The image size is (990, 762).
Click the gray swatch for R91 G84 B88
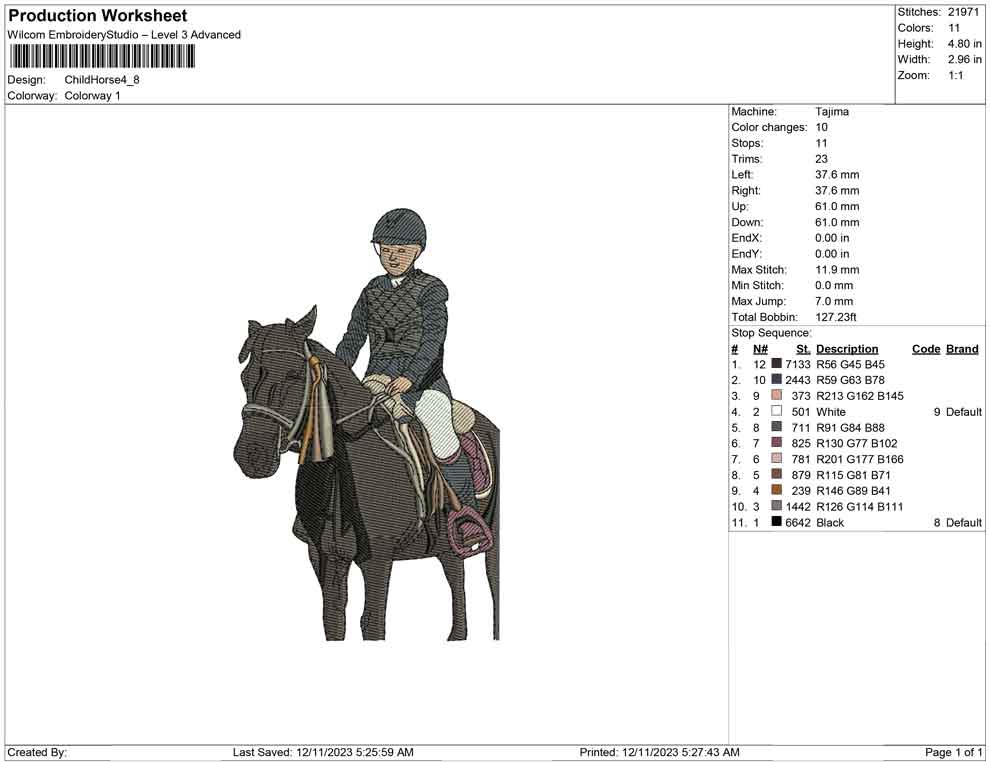coord(777,427)
